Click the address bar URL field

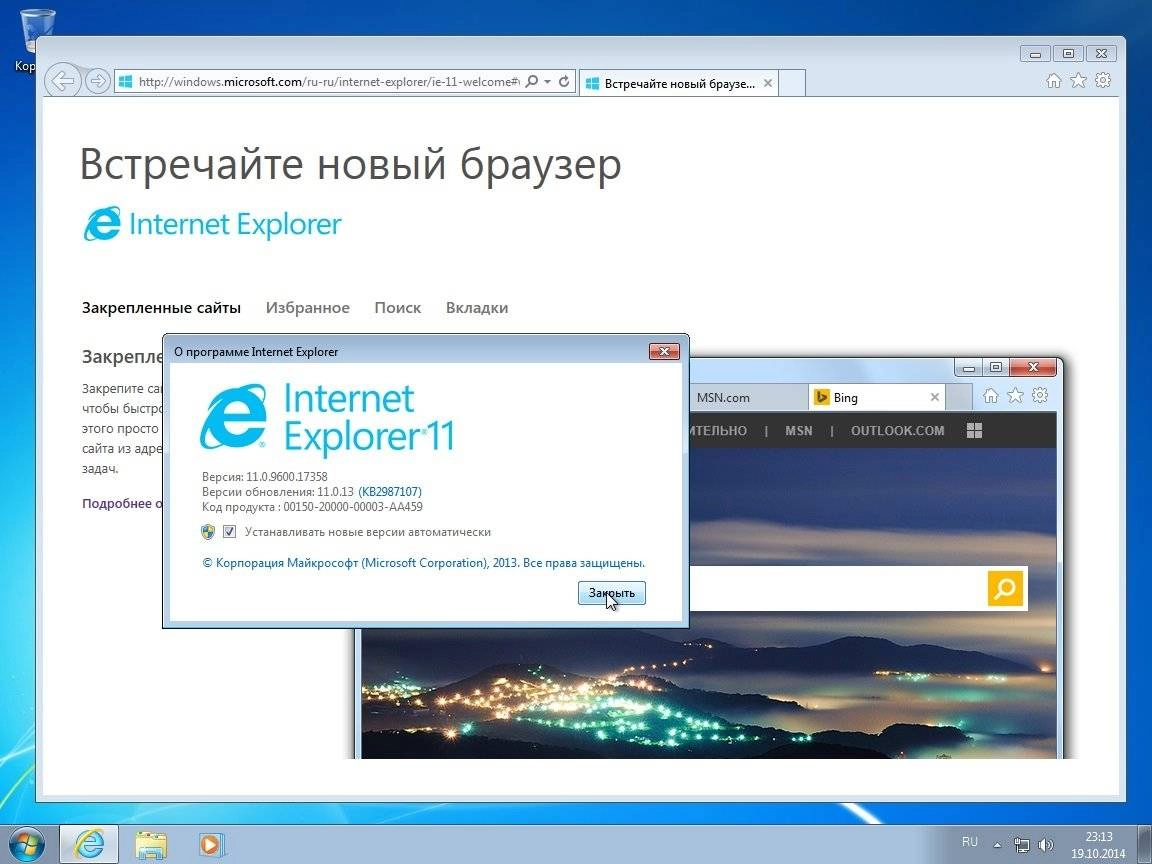[328, 82]
